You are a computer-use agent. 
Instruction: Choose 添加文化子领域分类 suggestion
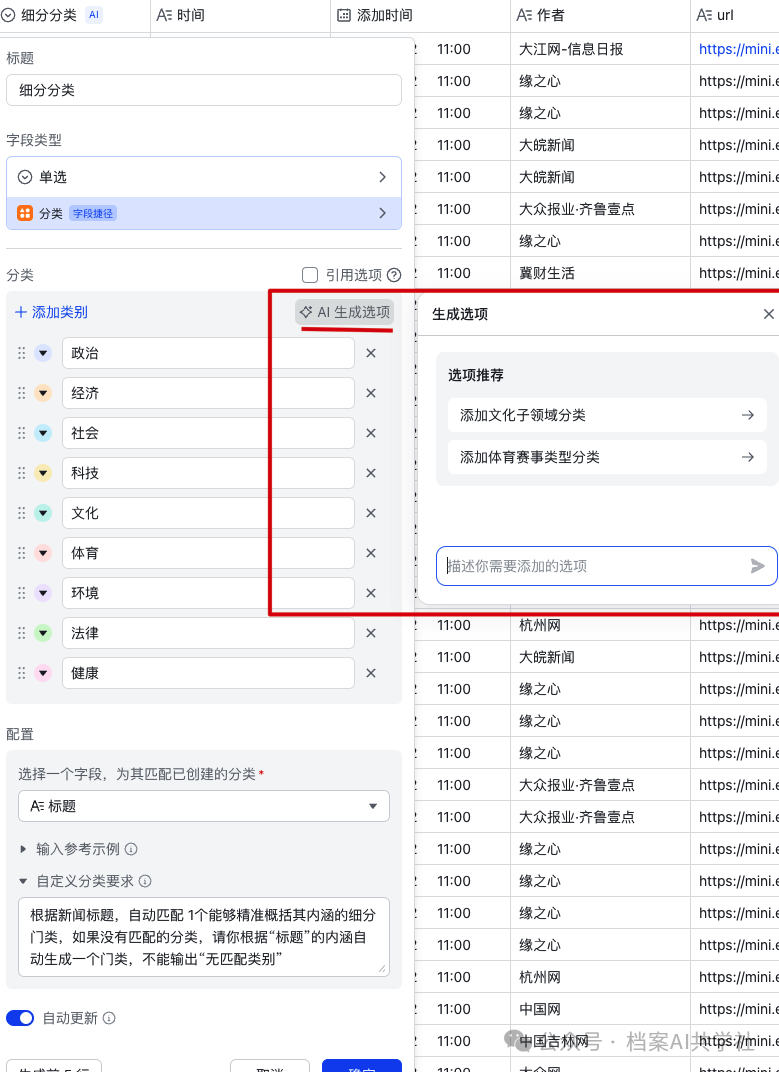point(607,415)
